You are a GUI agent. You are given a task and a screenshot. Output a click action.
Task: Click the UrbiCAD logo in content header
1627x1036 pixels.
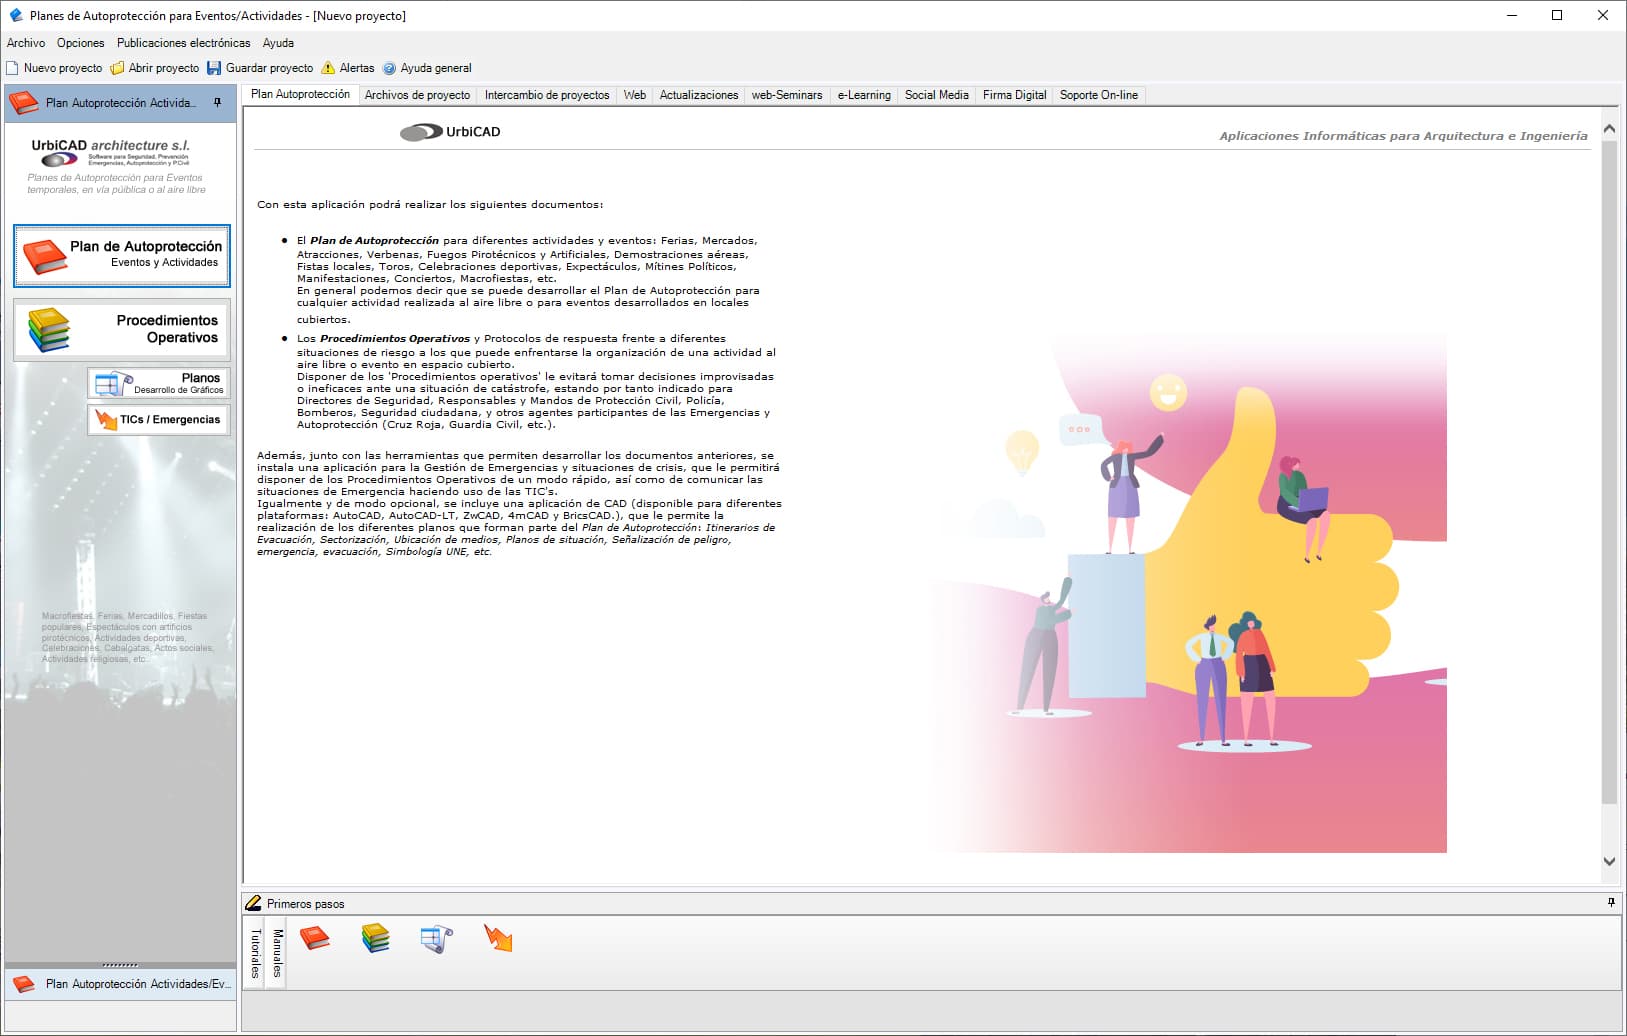point(450,132)
